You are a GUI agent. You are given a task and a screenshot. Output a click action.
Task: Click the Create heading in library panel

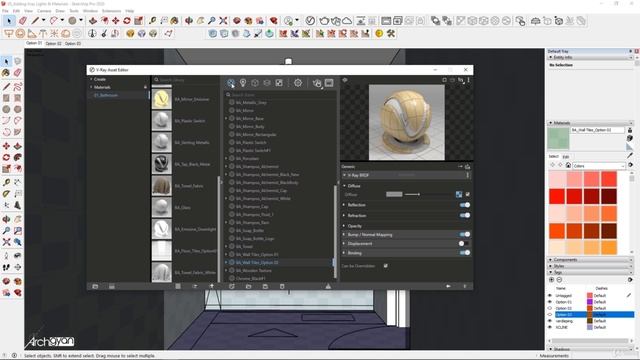coord(100,79)
